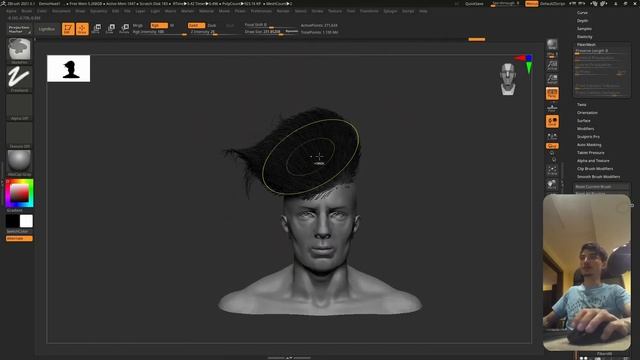This screenshot has height=360, width=640.
Task: Open the Brush menu
Action: point(27,11)
